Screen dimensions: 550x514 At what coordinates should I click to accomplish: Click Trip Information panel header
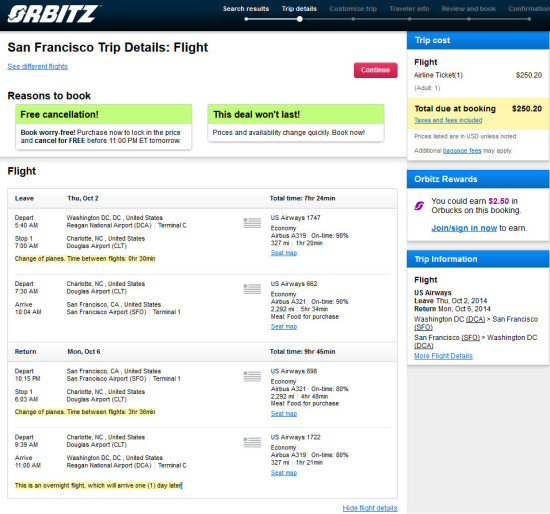point(478,259)
